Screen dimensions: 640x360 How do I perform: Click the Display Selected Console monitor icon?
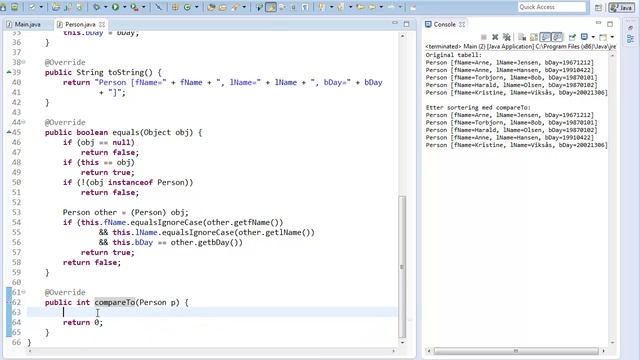click(x=584, y=37)
